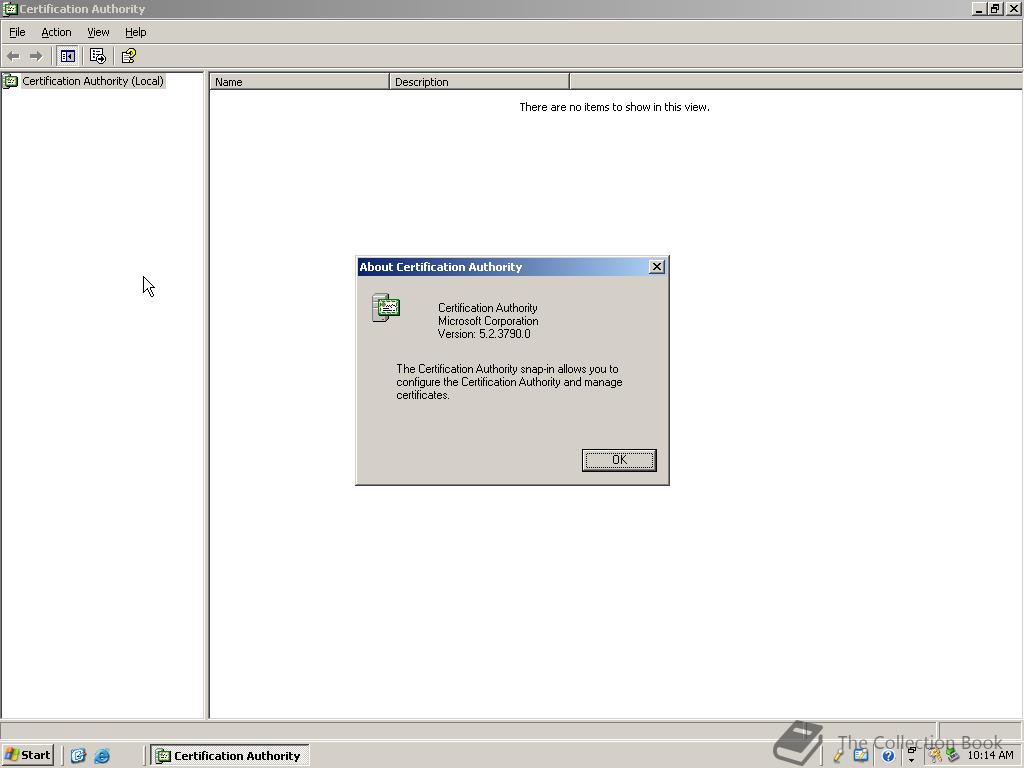Sort by the Name column header
This screenshot has width=1024, height=768.
[299, 82]
